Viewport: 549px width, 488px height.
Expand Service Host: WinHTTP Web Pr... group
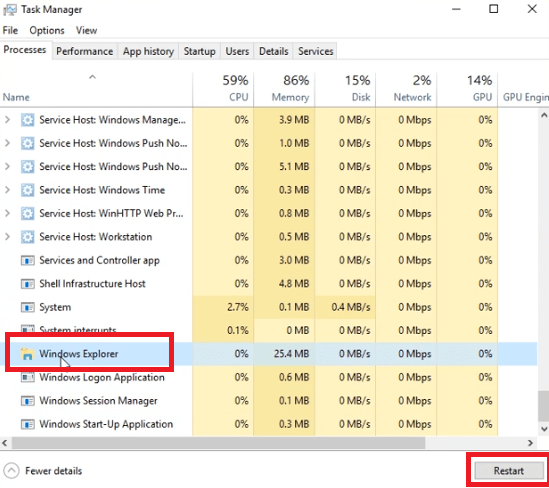tap(7, 214)
